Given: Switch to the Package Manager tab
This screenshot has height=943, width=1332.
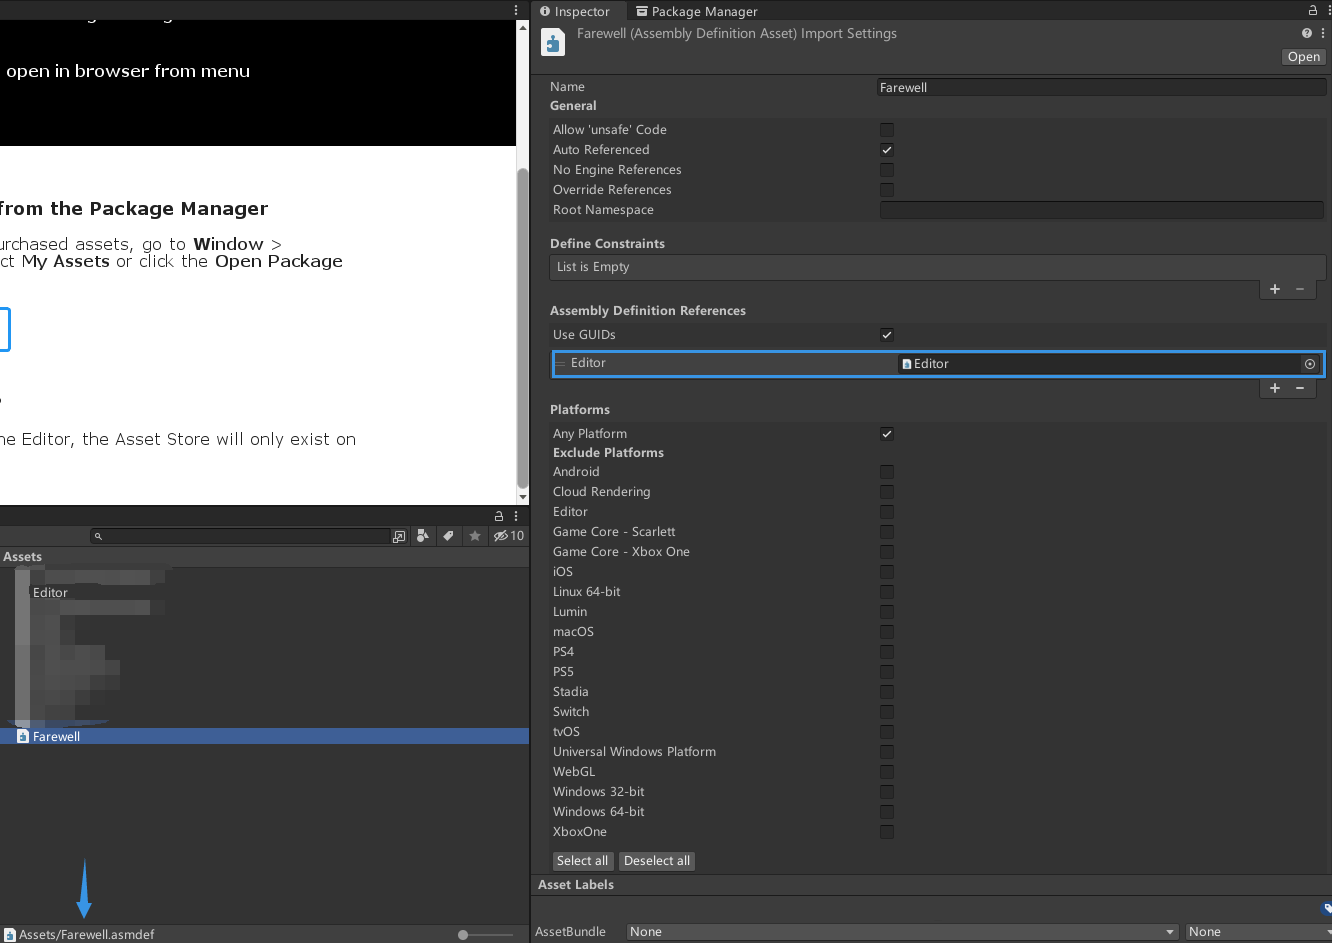Looking at the screenshot, I should click(x=697, y=11).
